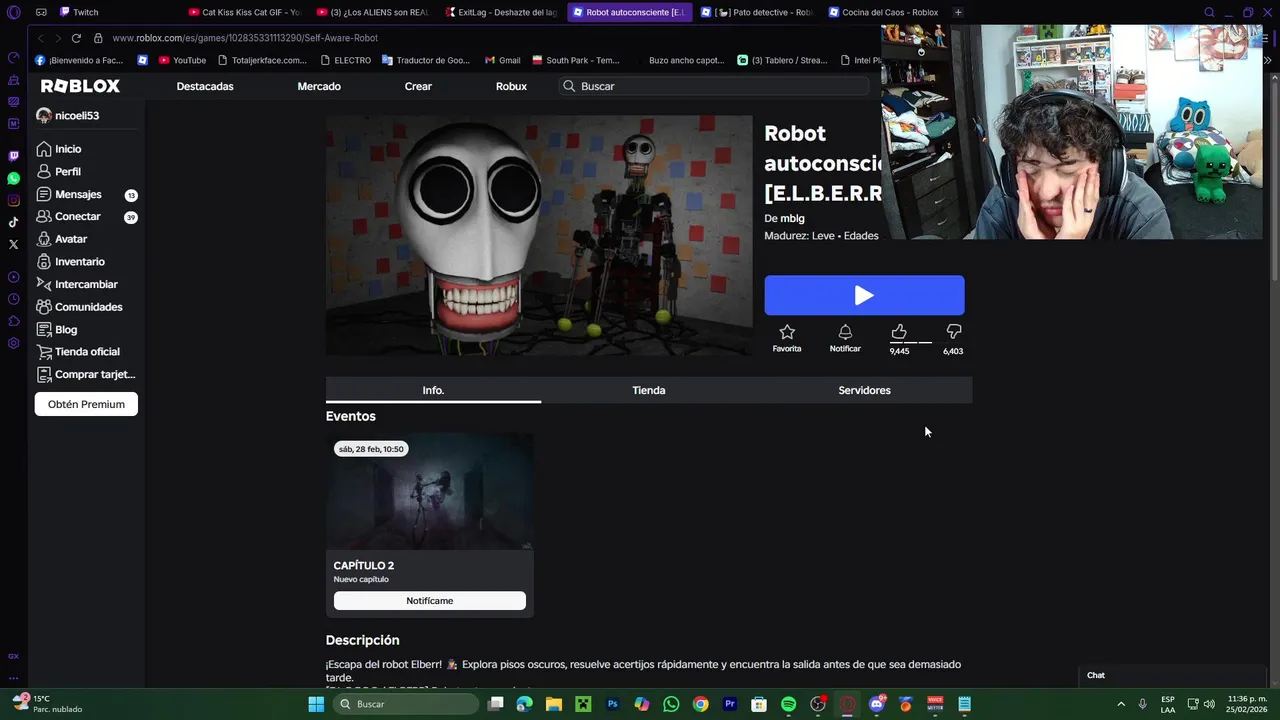Screen dimensions: 1280x720
Task: Add game to favorites with star icon
Action: coord(787,332)
